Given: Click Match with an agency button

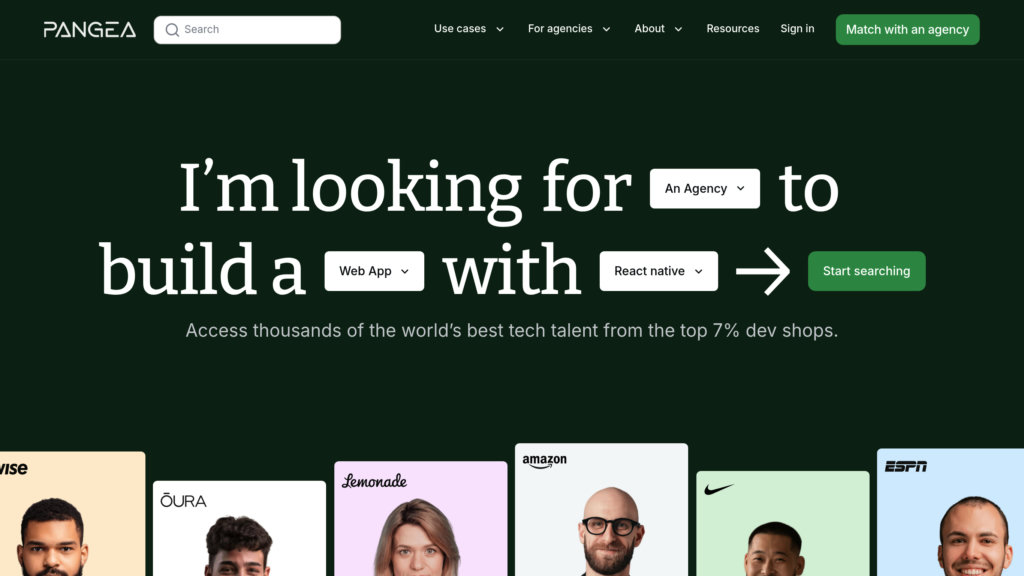Looking at the screenshot, I should (908, 29).
